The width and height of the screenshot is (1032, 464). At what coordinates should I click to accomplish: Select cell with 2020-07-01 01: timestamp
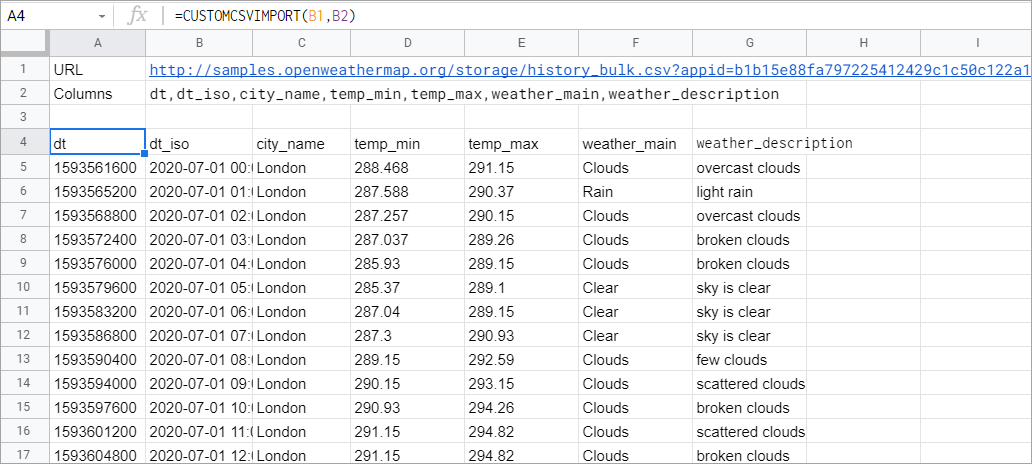pos(199,192)
